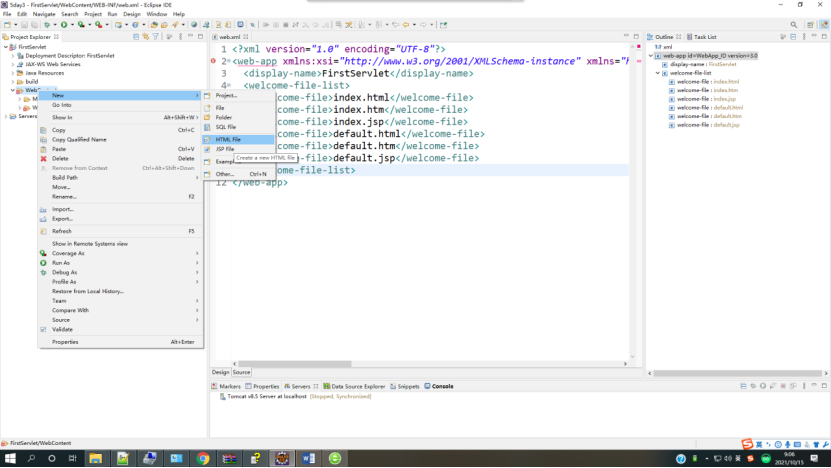Click the green Run toolbar icon
Image resolution: width=831 pixels, height=468 pixels.
pyautogui.click(x=64, y=25)
